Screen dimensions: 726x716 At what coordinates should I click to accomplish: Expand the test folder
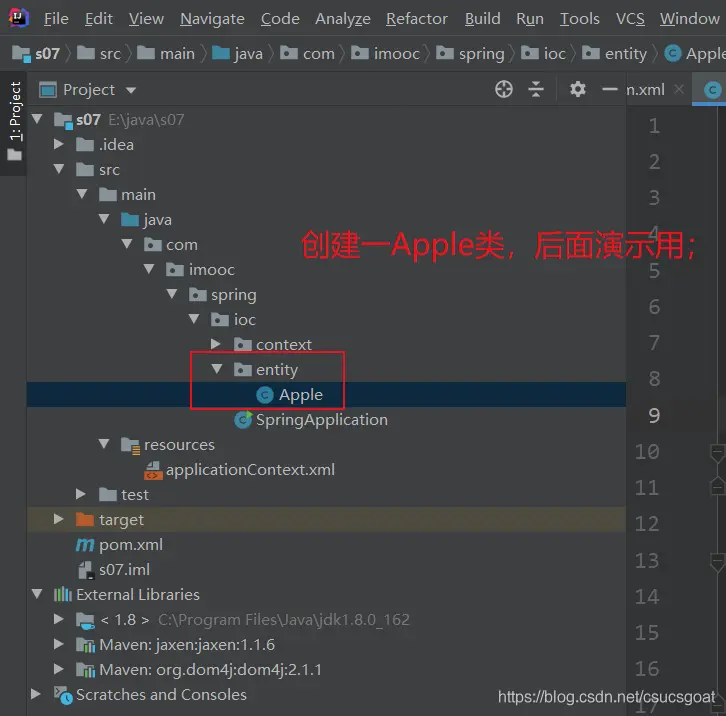(x=81, y=494)
